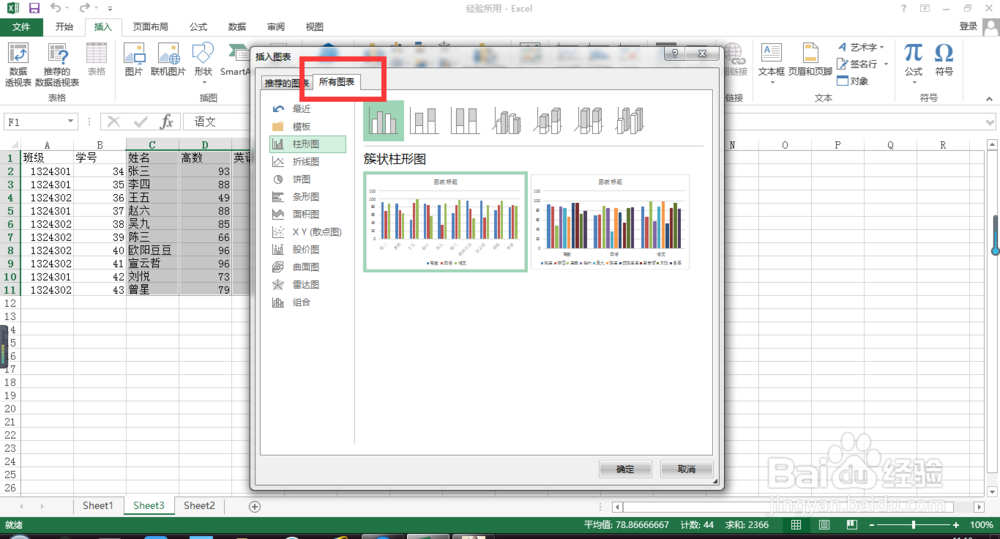Open the 审阅 ribbon tab
Viewport: 1000px width, 539px height.
coord(276,27)
